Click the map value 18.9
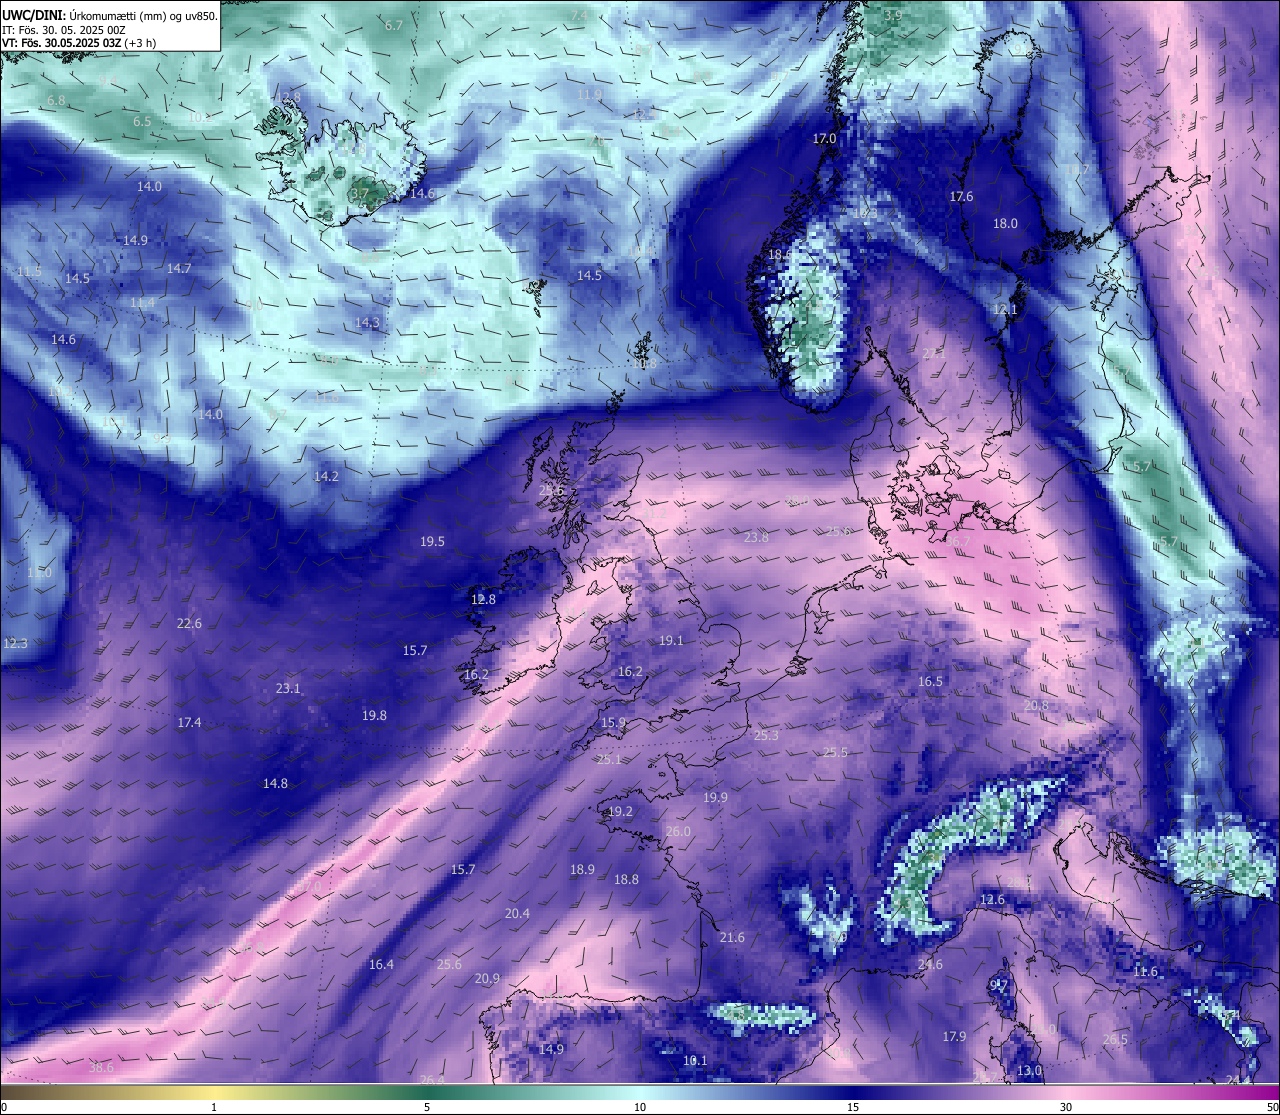The width and height of the screenshot is (1280, 1115). 582,869
